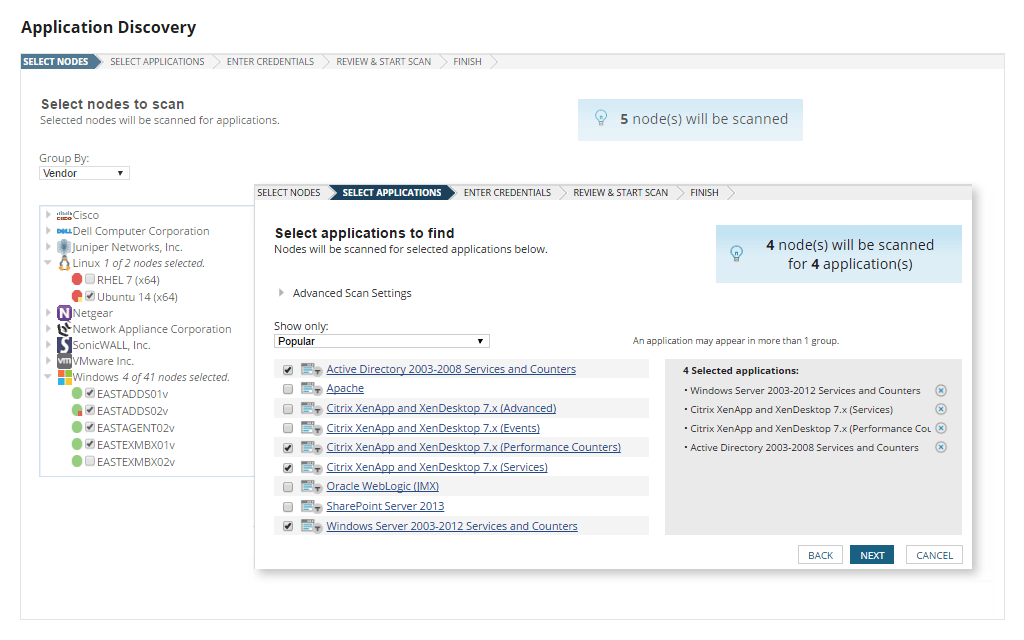Remove Windows Server 2003-2012 from selected applications
The image size is (1024, 640).
tap(940, 390)
